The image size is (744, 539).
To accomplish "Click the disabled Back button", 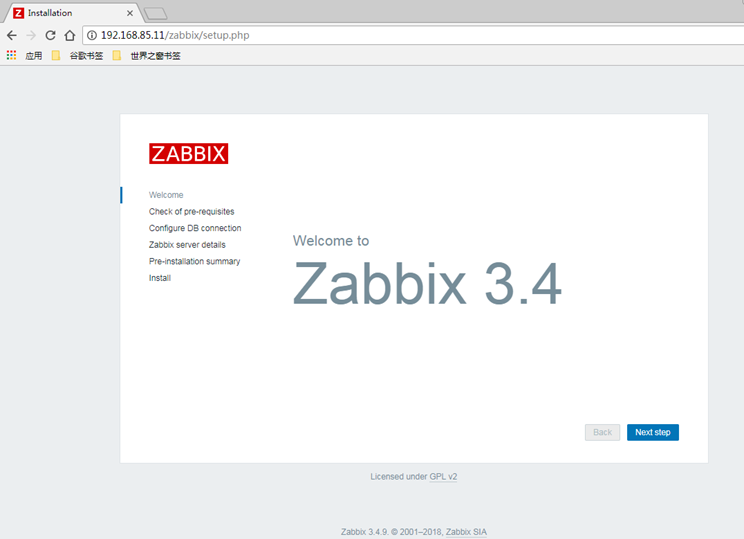I will tap(603, 432).
